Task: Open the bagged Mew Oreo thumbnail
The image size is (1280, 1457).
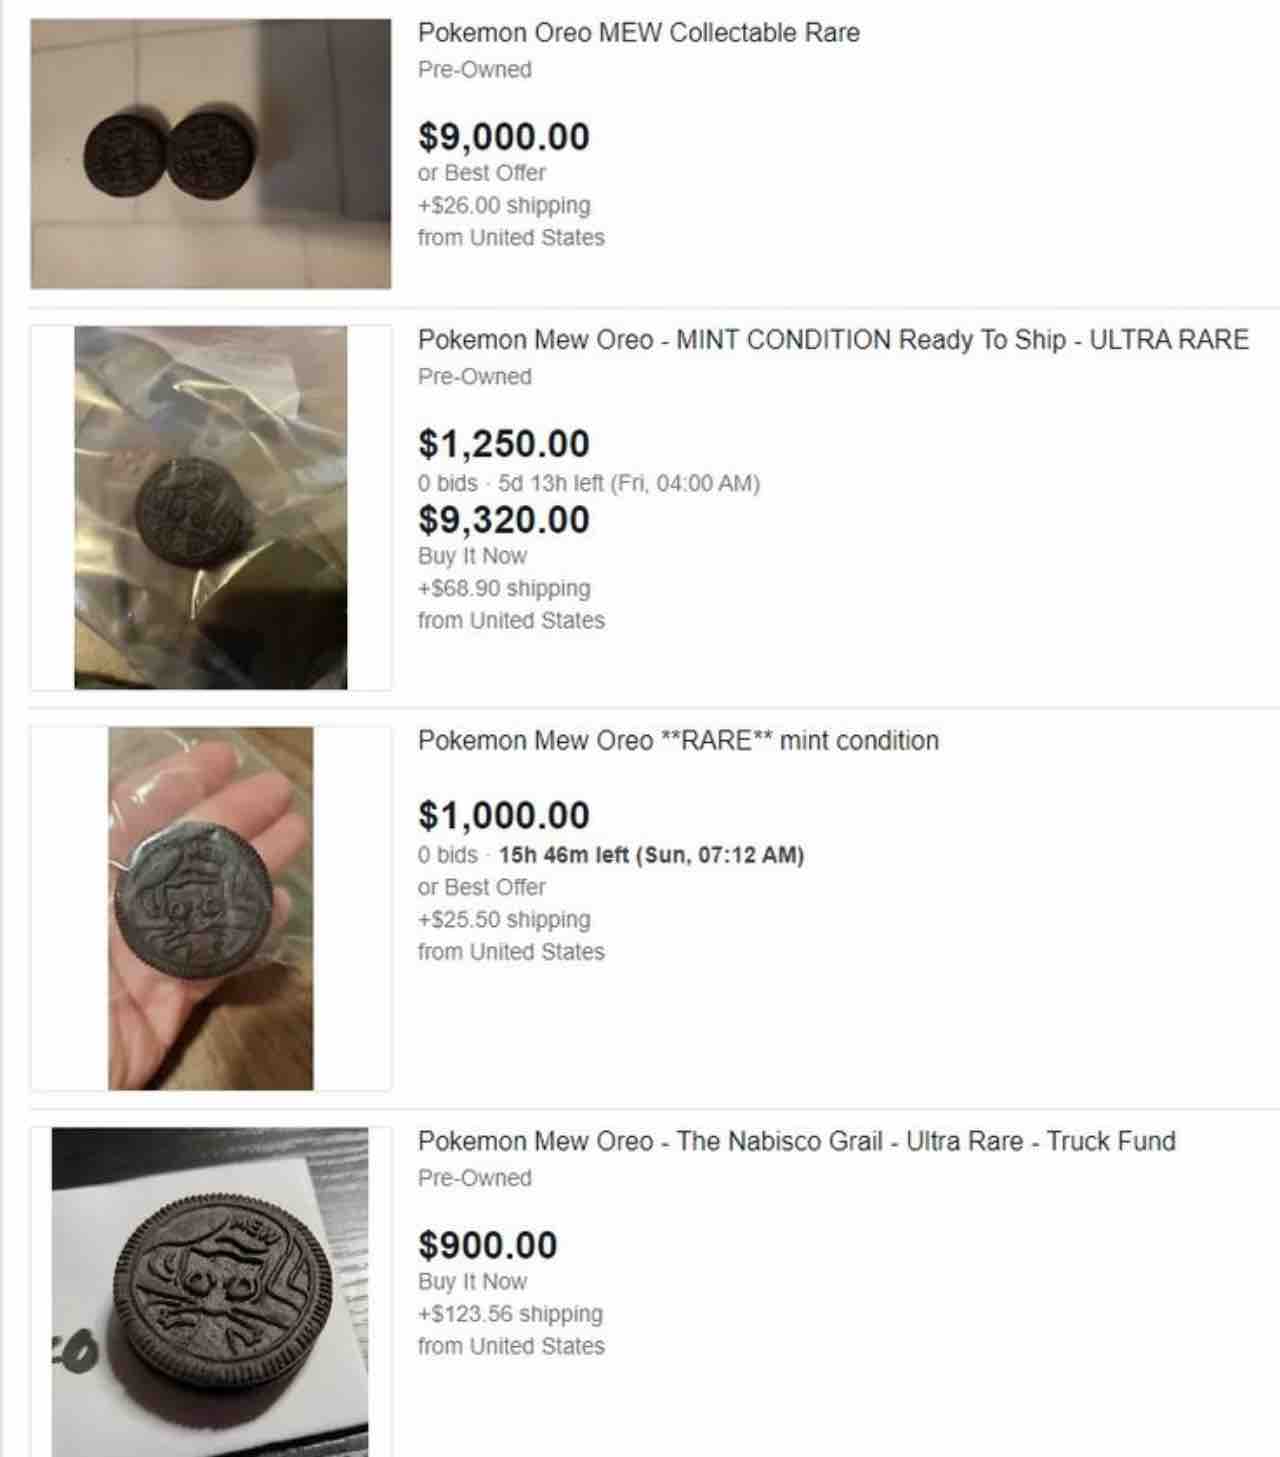Action: (x=210, y=508)
